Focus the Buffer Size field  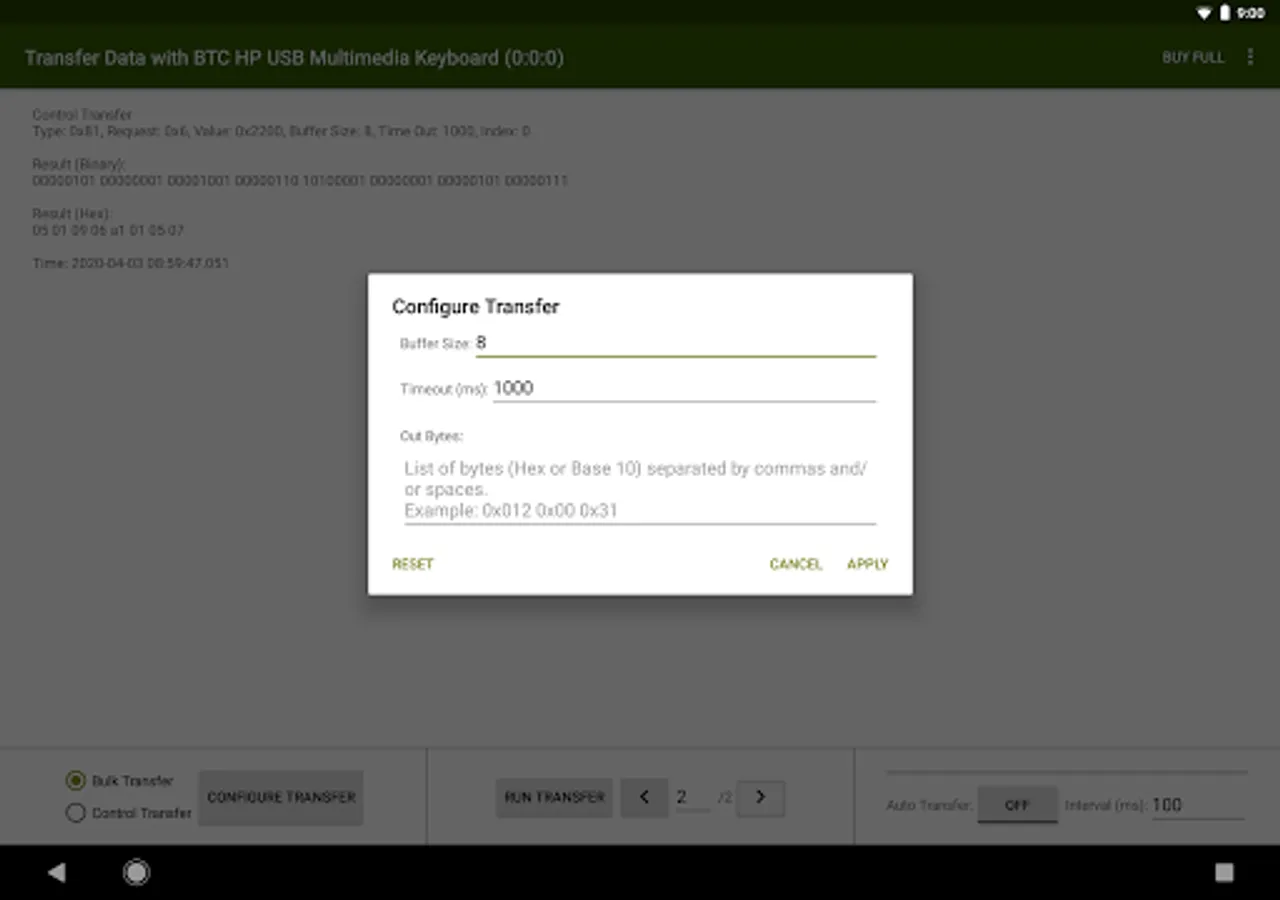tap(675, 343)
